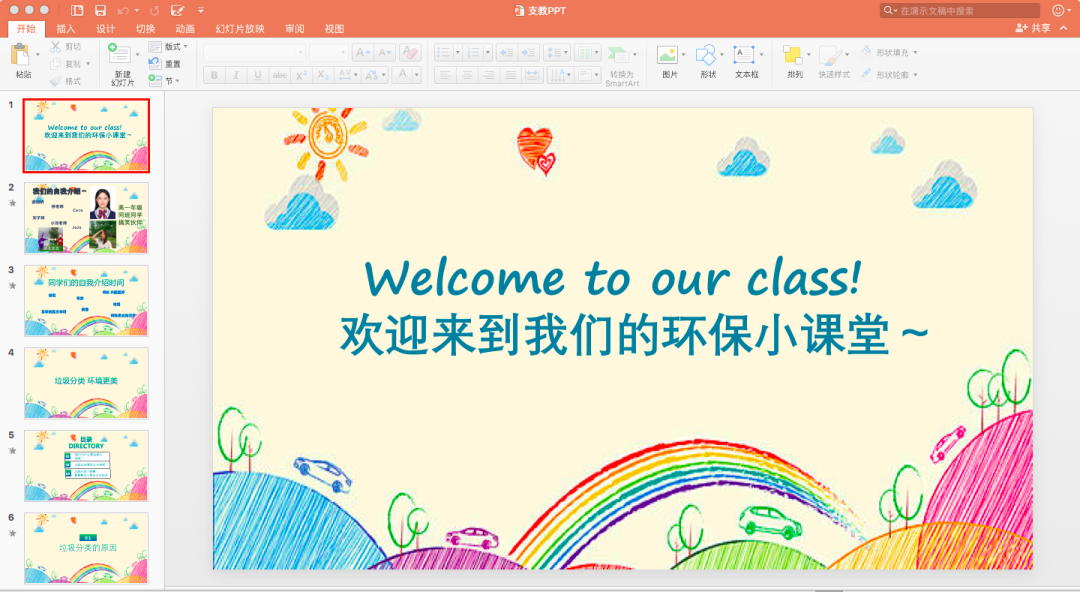Click the Align right icon
Screen dimensions: 1080x592
coord(489,75)
